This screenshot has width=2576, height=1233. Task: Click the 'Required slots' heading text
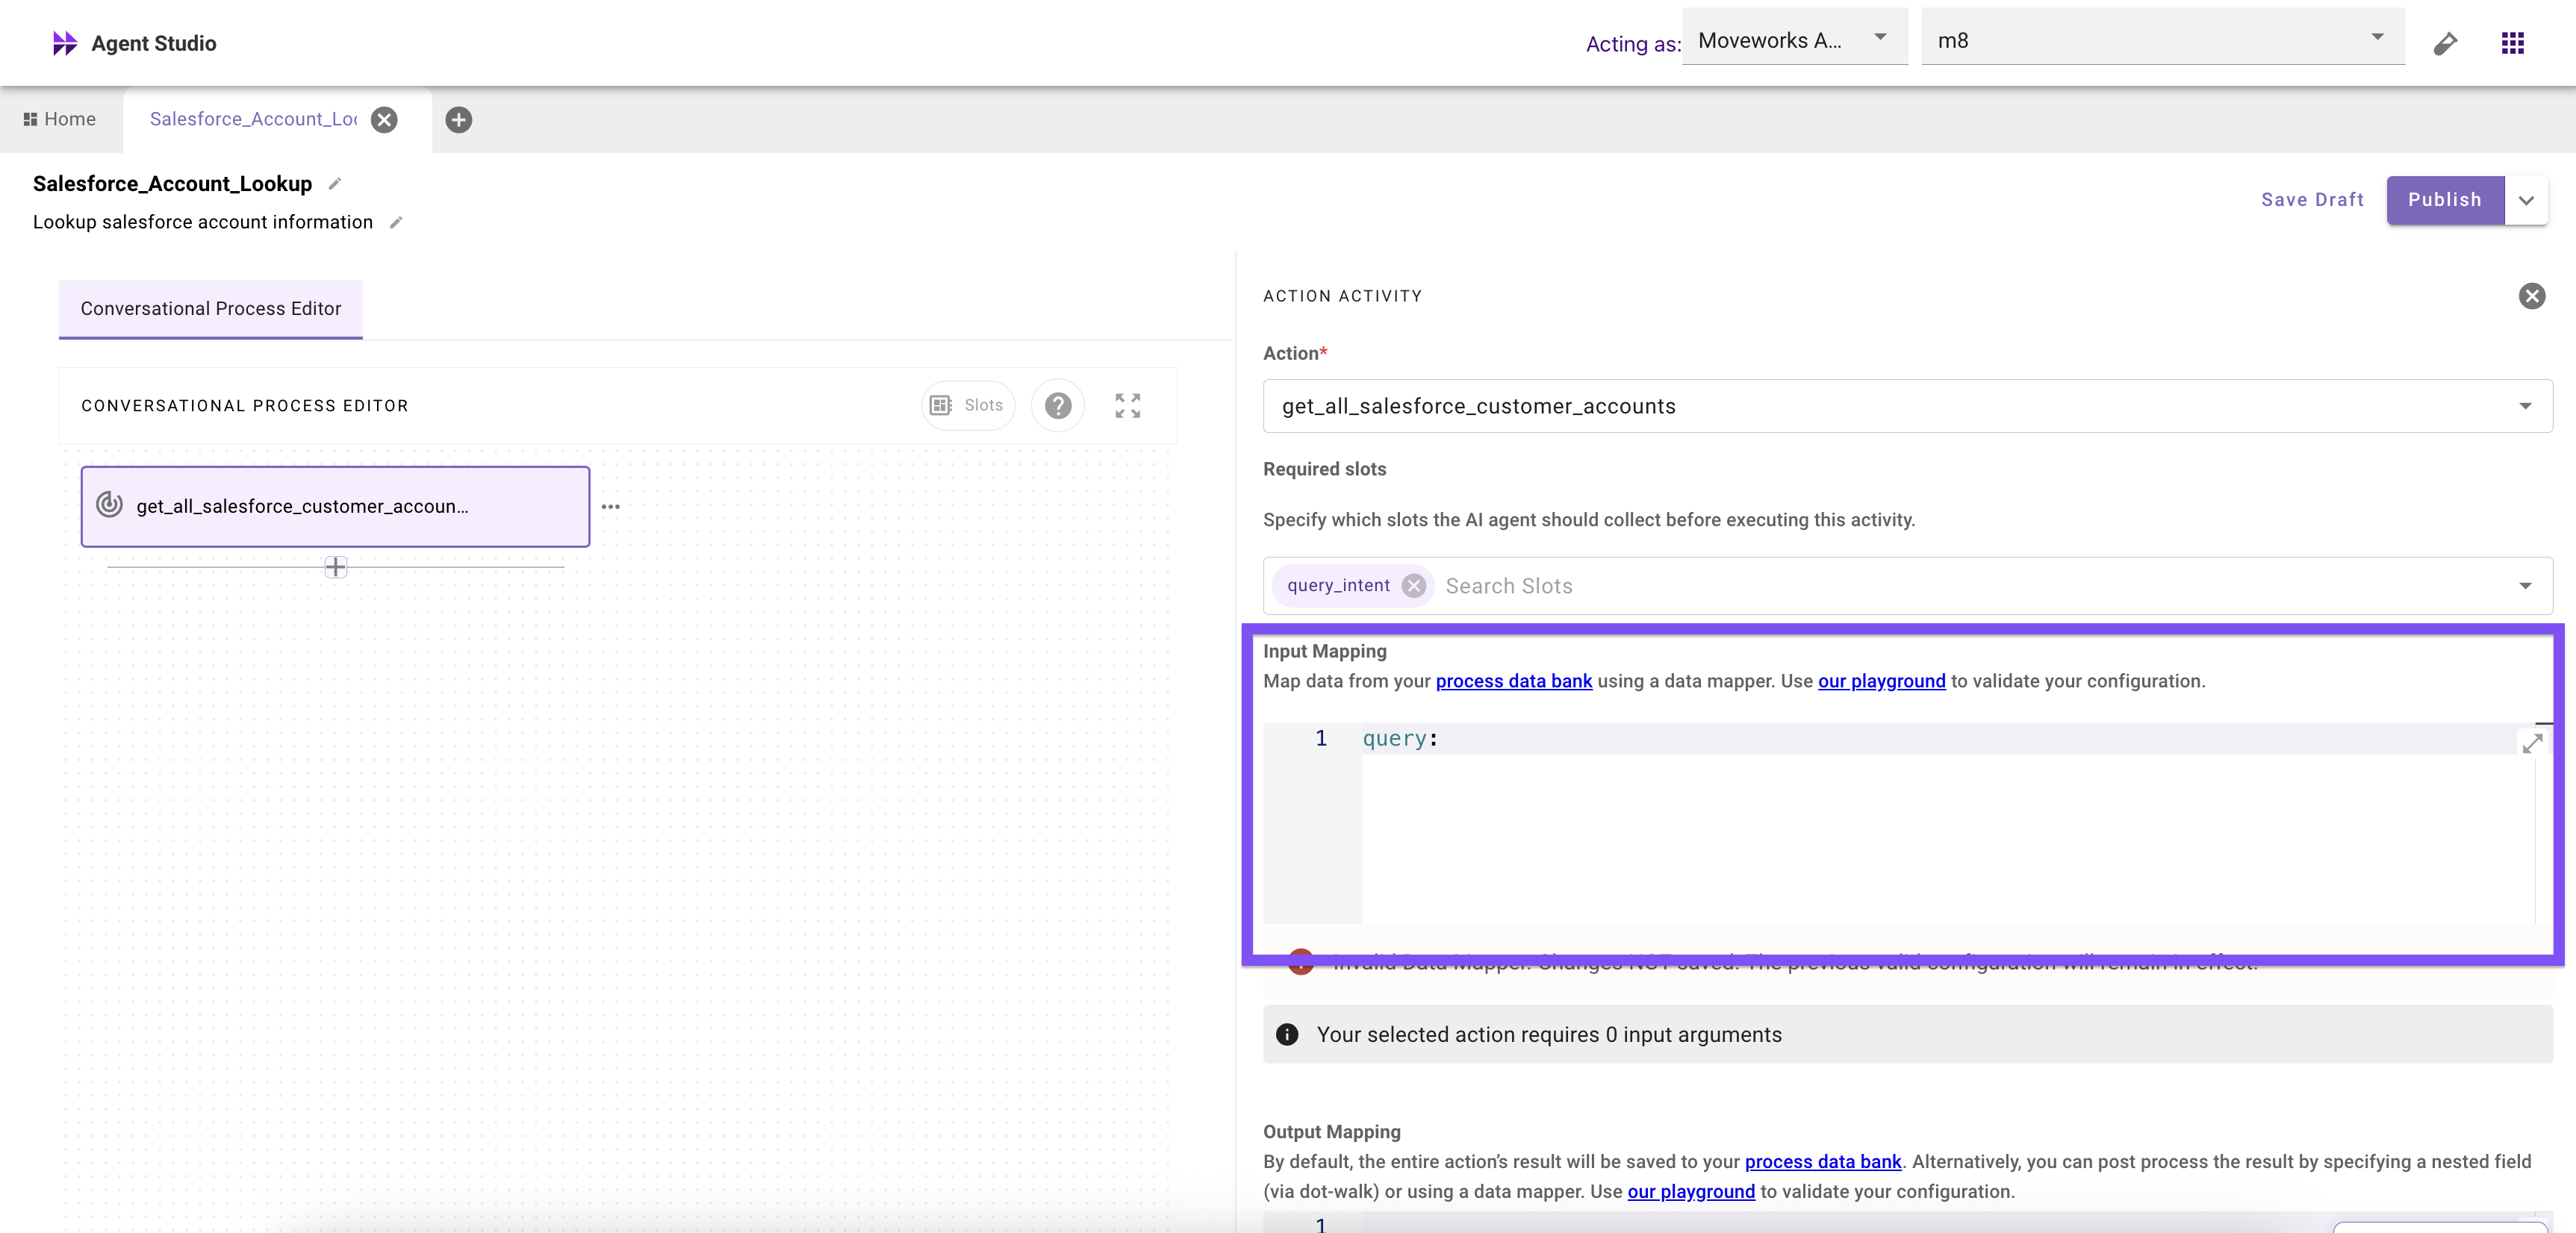(x=1324, y=470)
